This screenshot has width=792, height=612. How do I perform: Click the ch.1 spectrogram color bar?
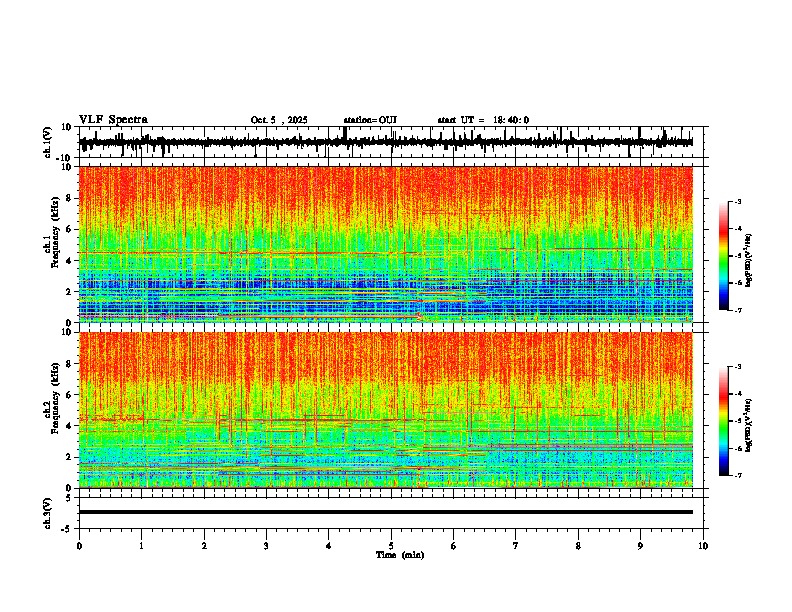point(723,256)
